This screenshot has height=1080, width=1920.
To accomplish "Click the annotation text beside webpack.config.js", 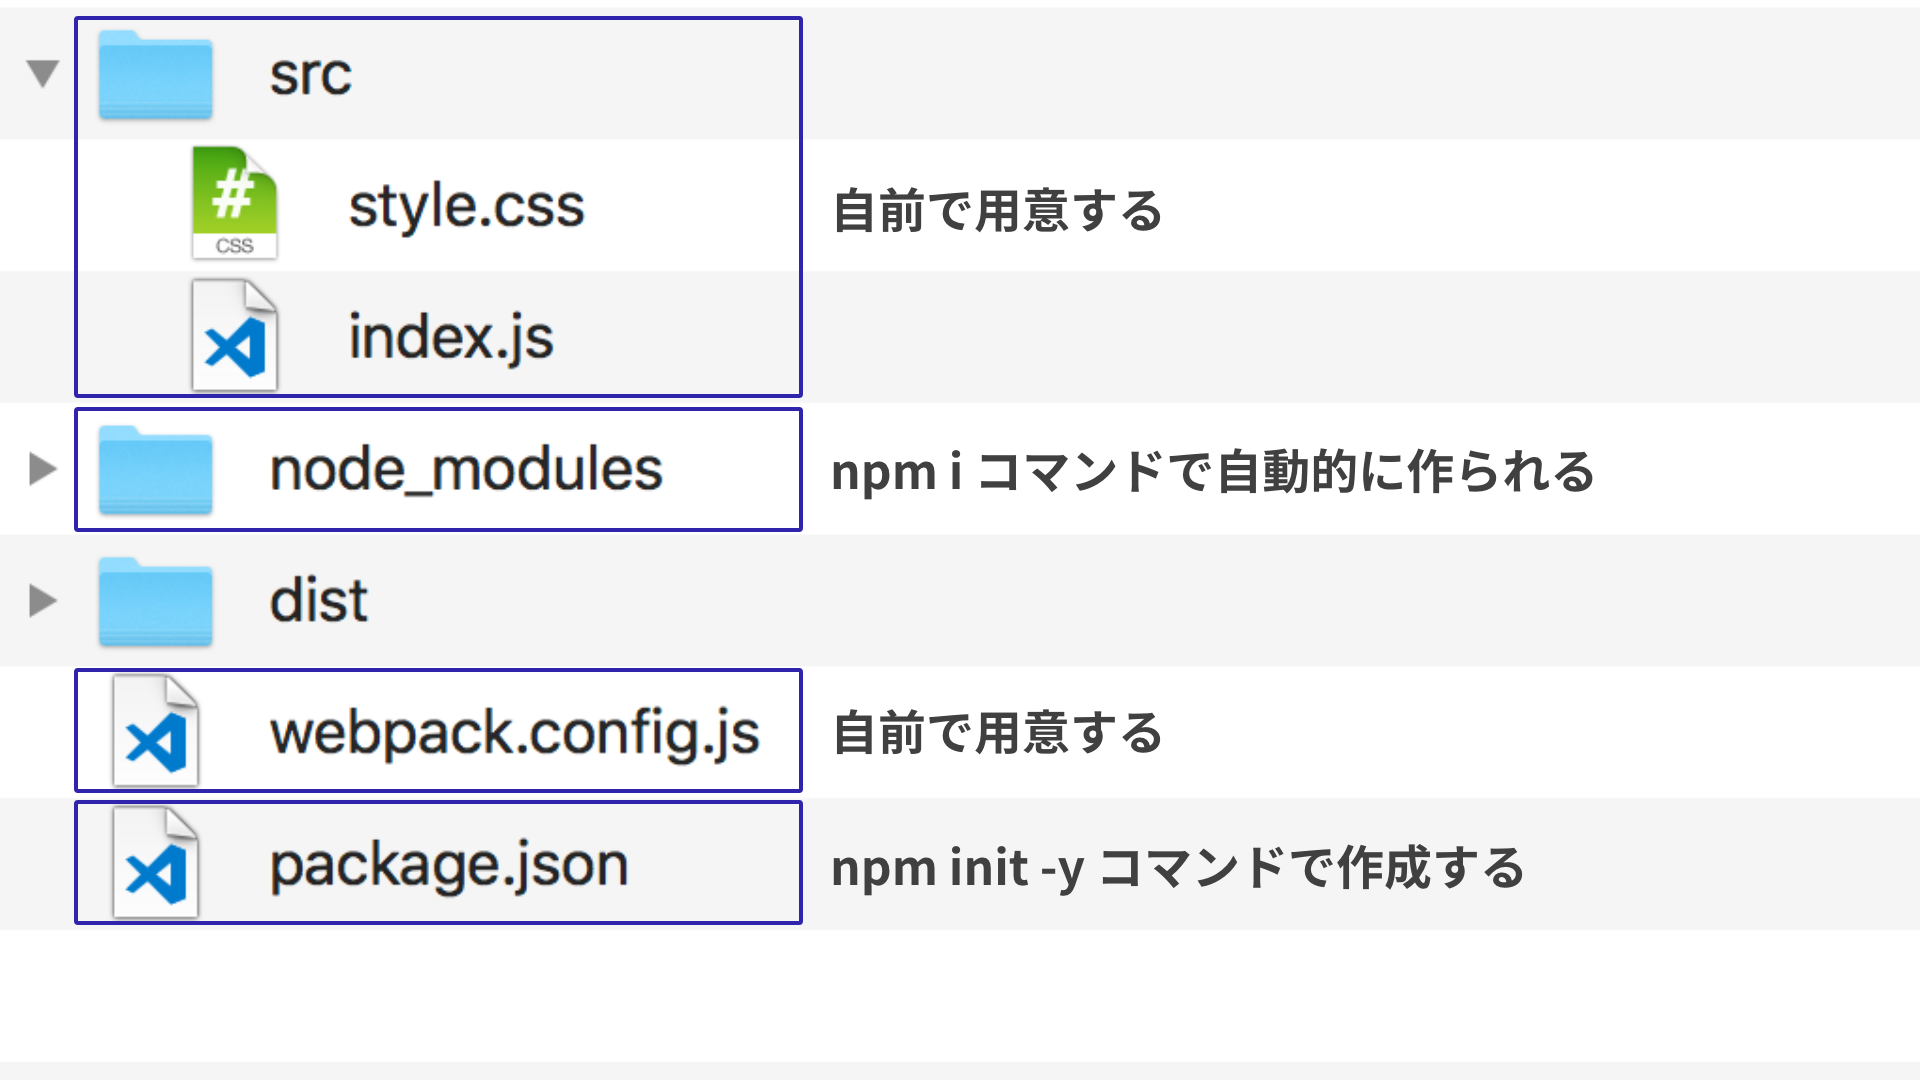I will [997, 733].
